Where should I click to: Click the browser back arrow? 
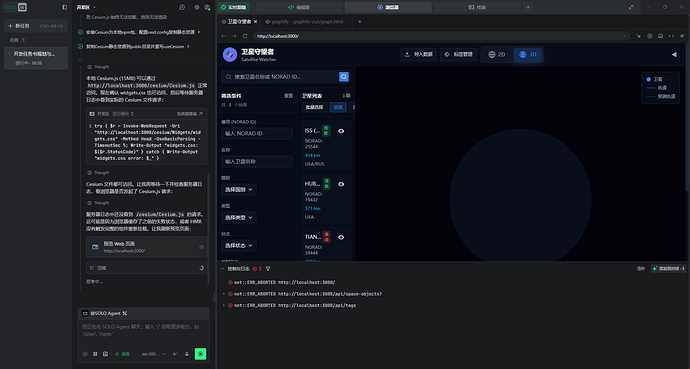click(x=224, y=36)
